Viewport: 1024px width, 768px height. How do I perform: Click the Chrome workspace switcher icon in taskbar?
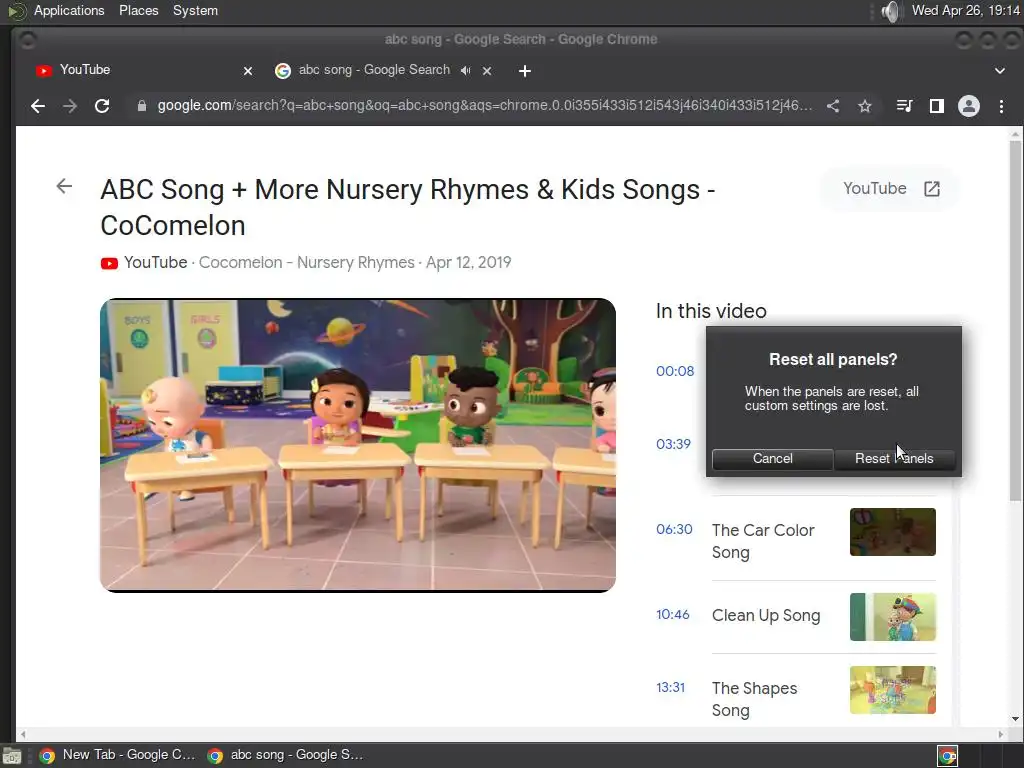(x=948, y=756)
